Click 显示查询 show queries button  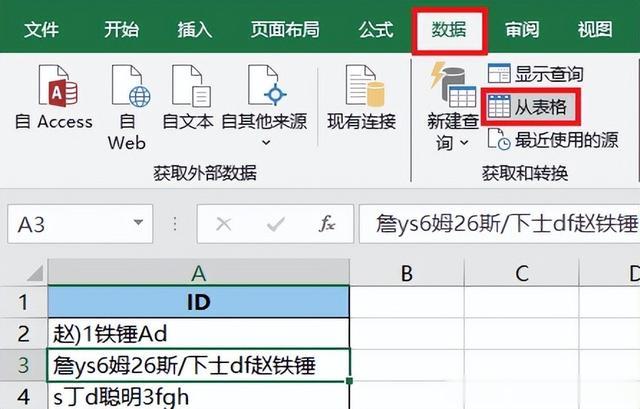point(535,73)
